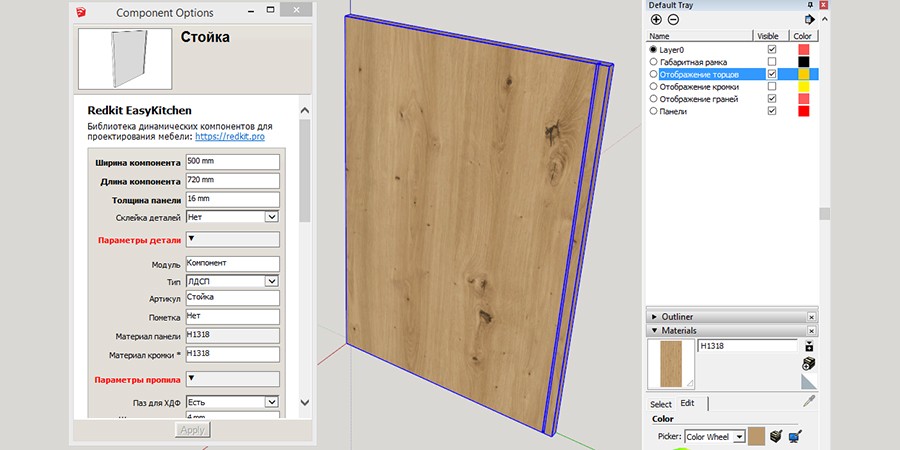Set Панели as the active layer
The height and width of the screenshot is (450, 900).
(654, 111)
